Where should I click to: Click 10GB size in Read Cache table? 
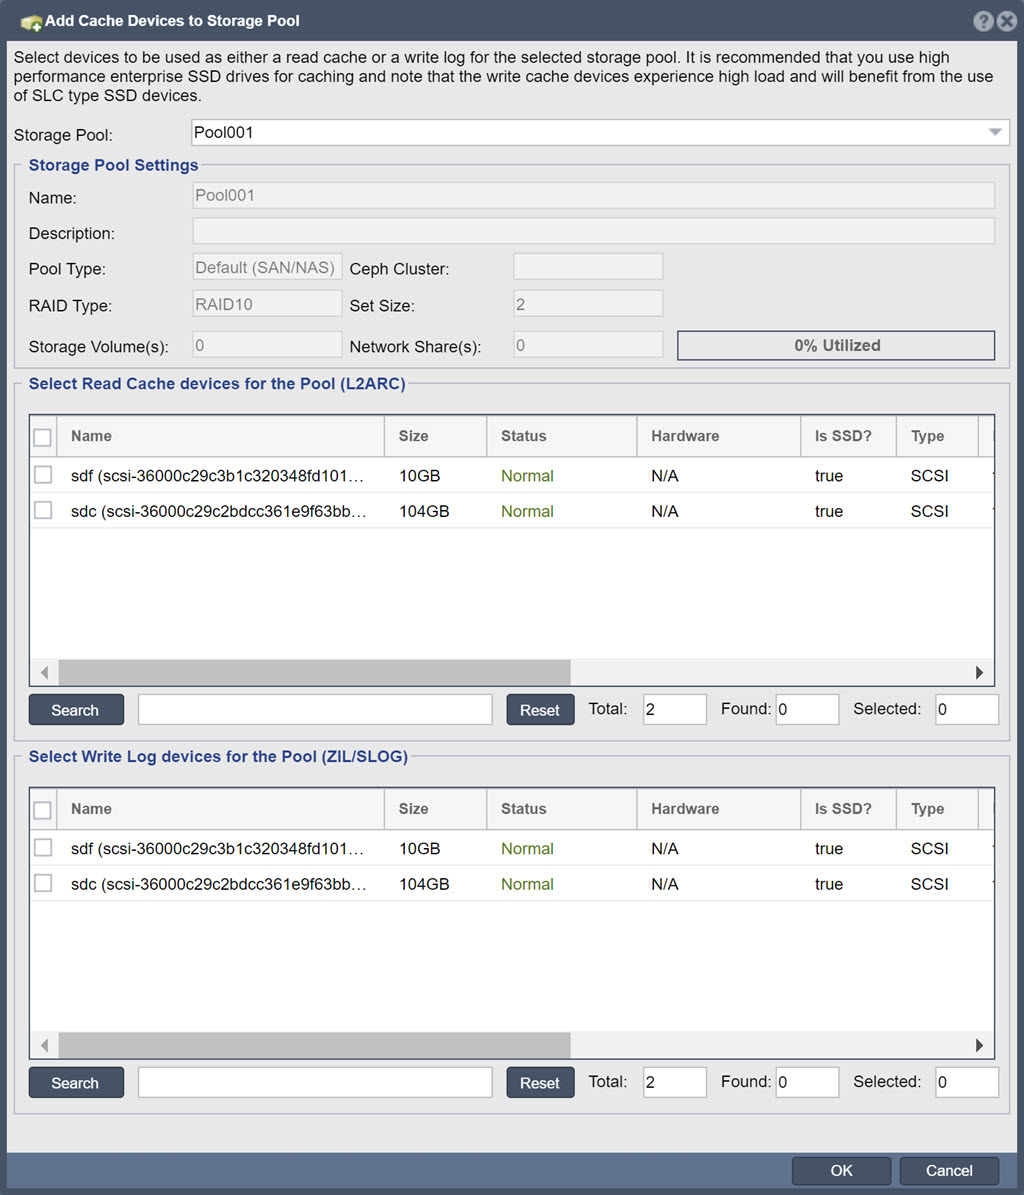click(420, 476)
